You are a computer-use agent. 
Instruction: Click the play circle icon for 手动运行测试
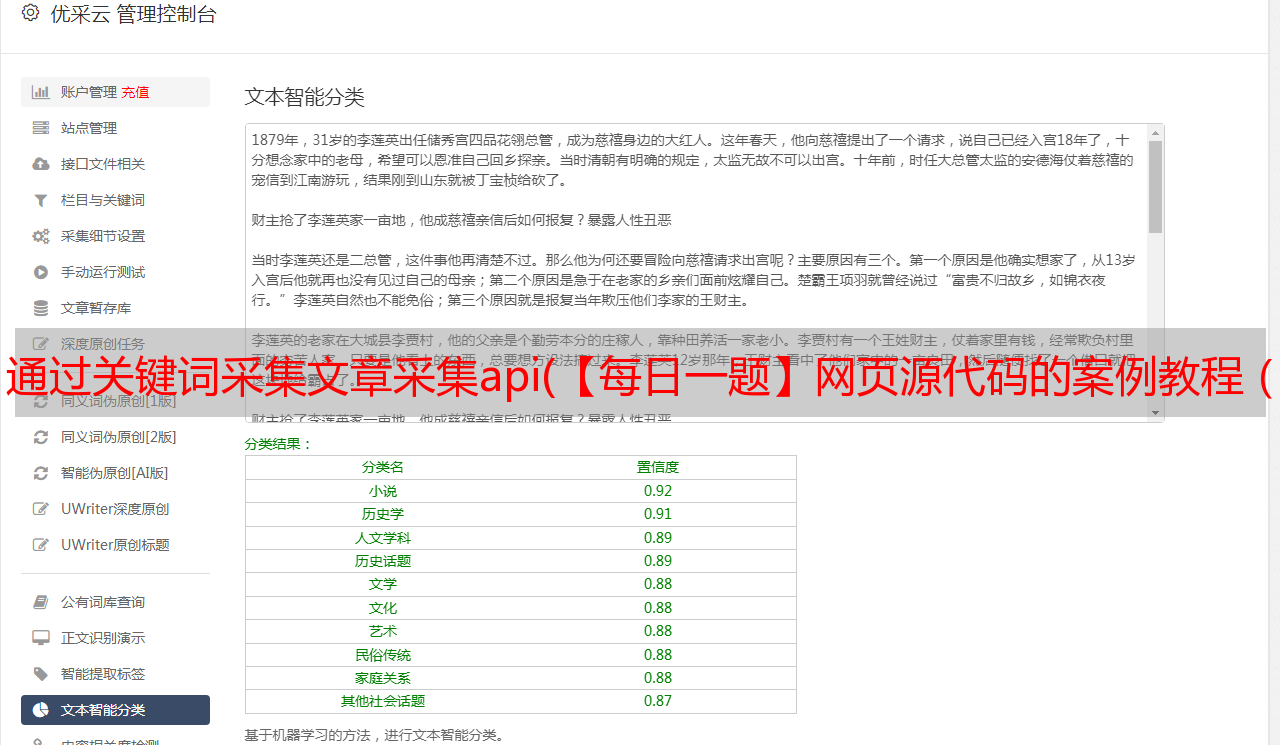pos(41,272)
